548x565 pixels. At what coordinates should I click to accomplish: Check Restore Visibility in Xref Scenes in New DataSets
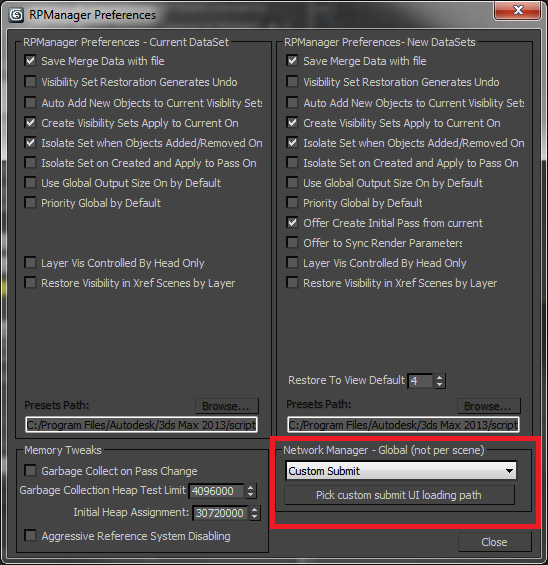coord(292,283)
